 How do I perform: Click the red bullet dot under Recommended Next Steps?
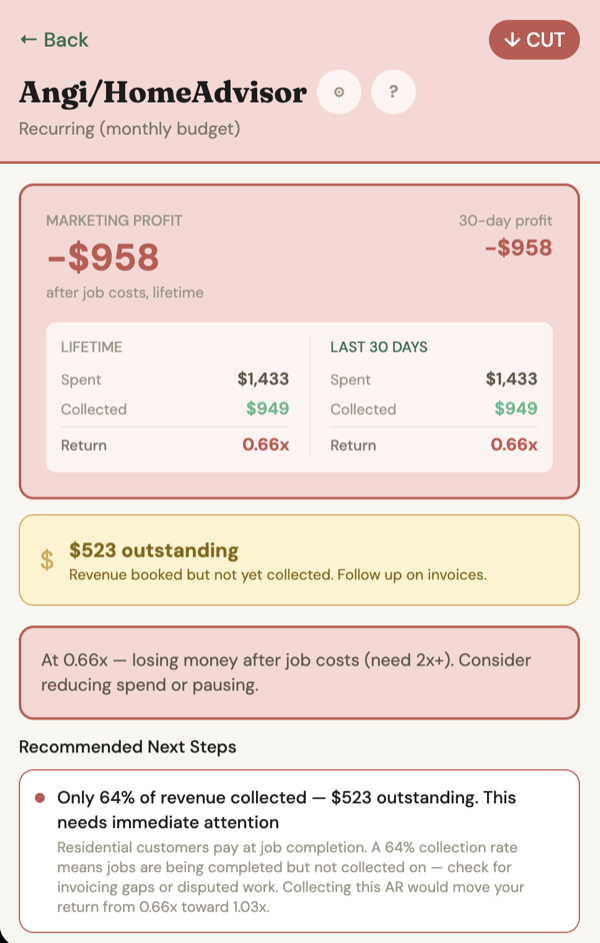(38, 798)
